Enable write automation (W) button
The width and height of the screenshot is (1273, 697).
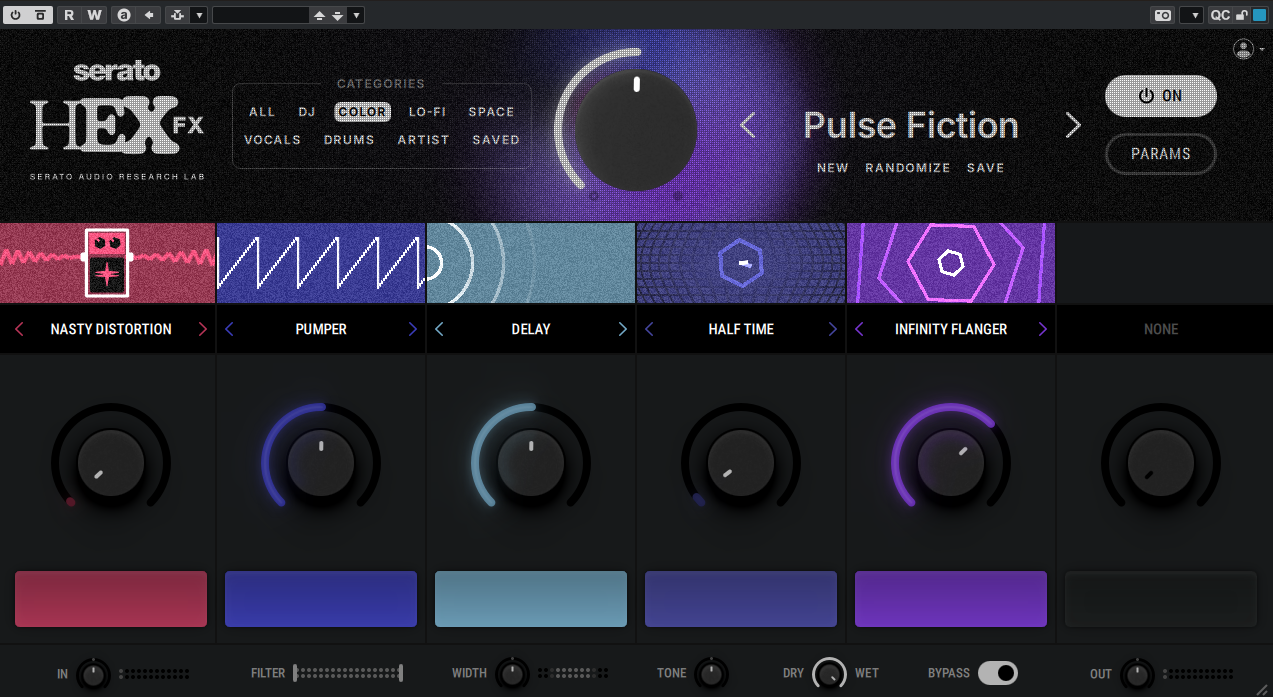tap(94, 15)
